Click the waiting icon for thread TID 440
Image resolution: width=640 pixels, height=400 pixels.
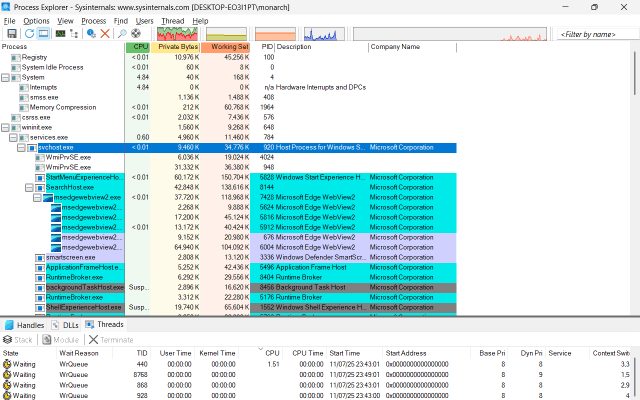tap(7, 364)
